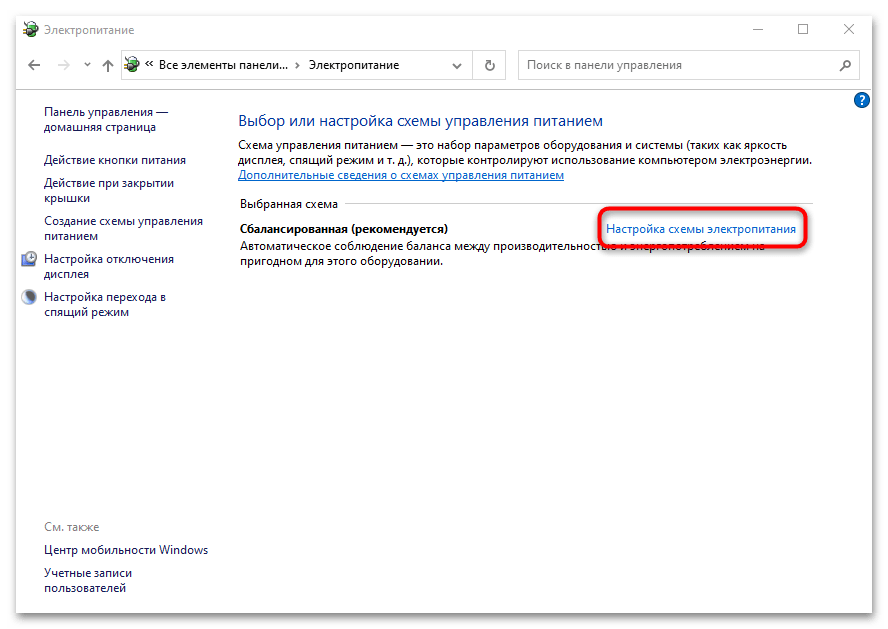Viewport: 888px width, 629px height.
Task: Click the moon icon beside Настройка перехода в спящий режим
Action: pos(30,298)
